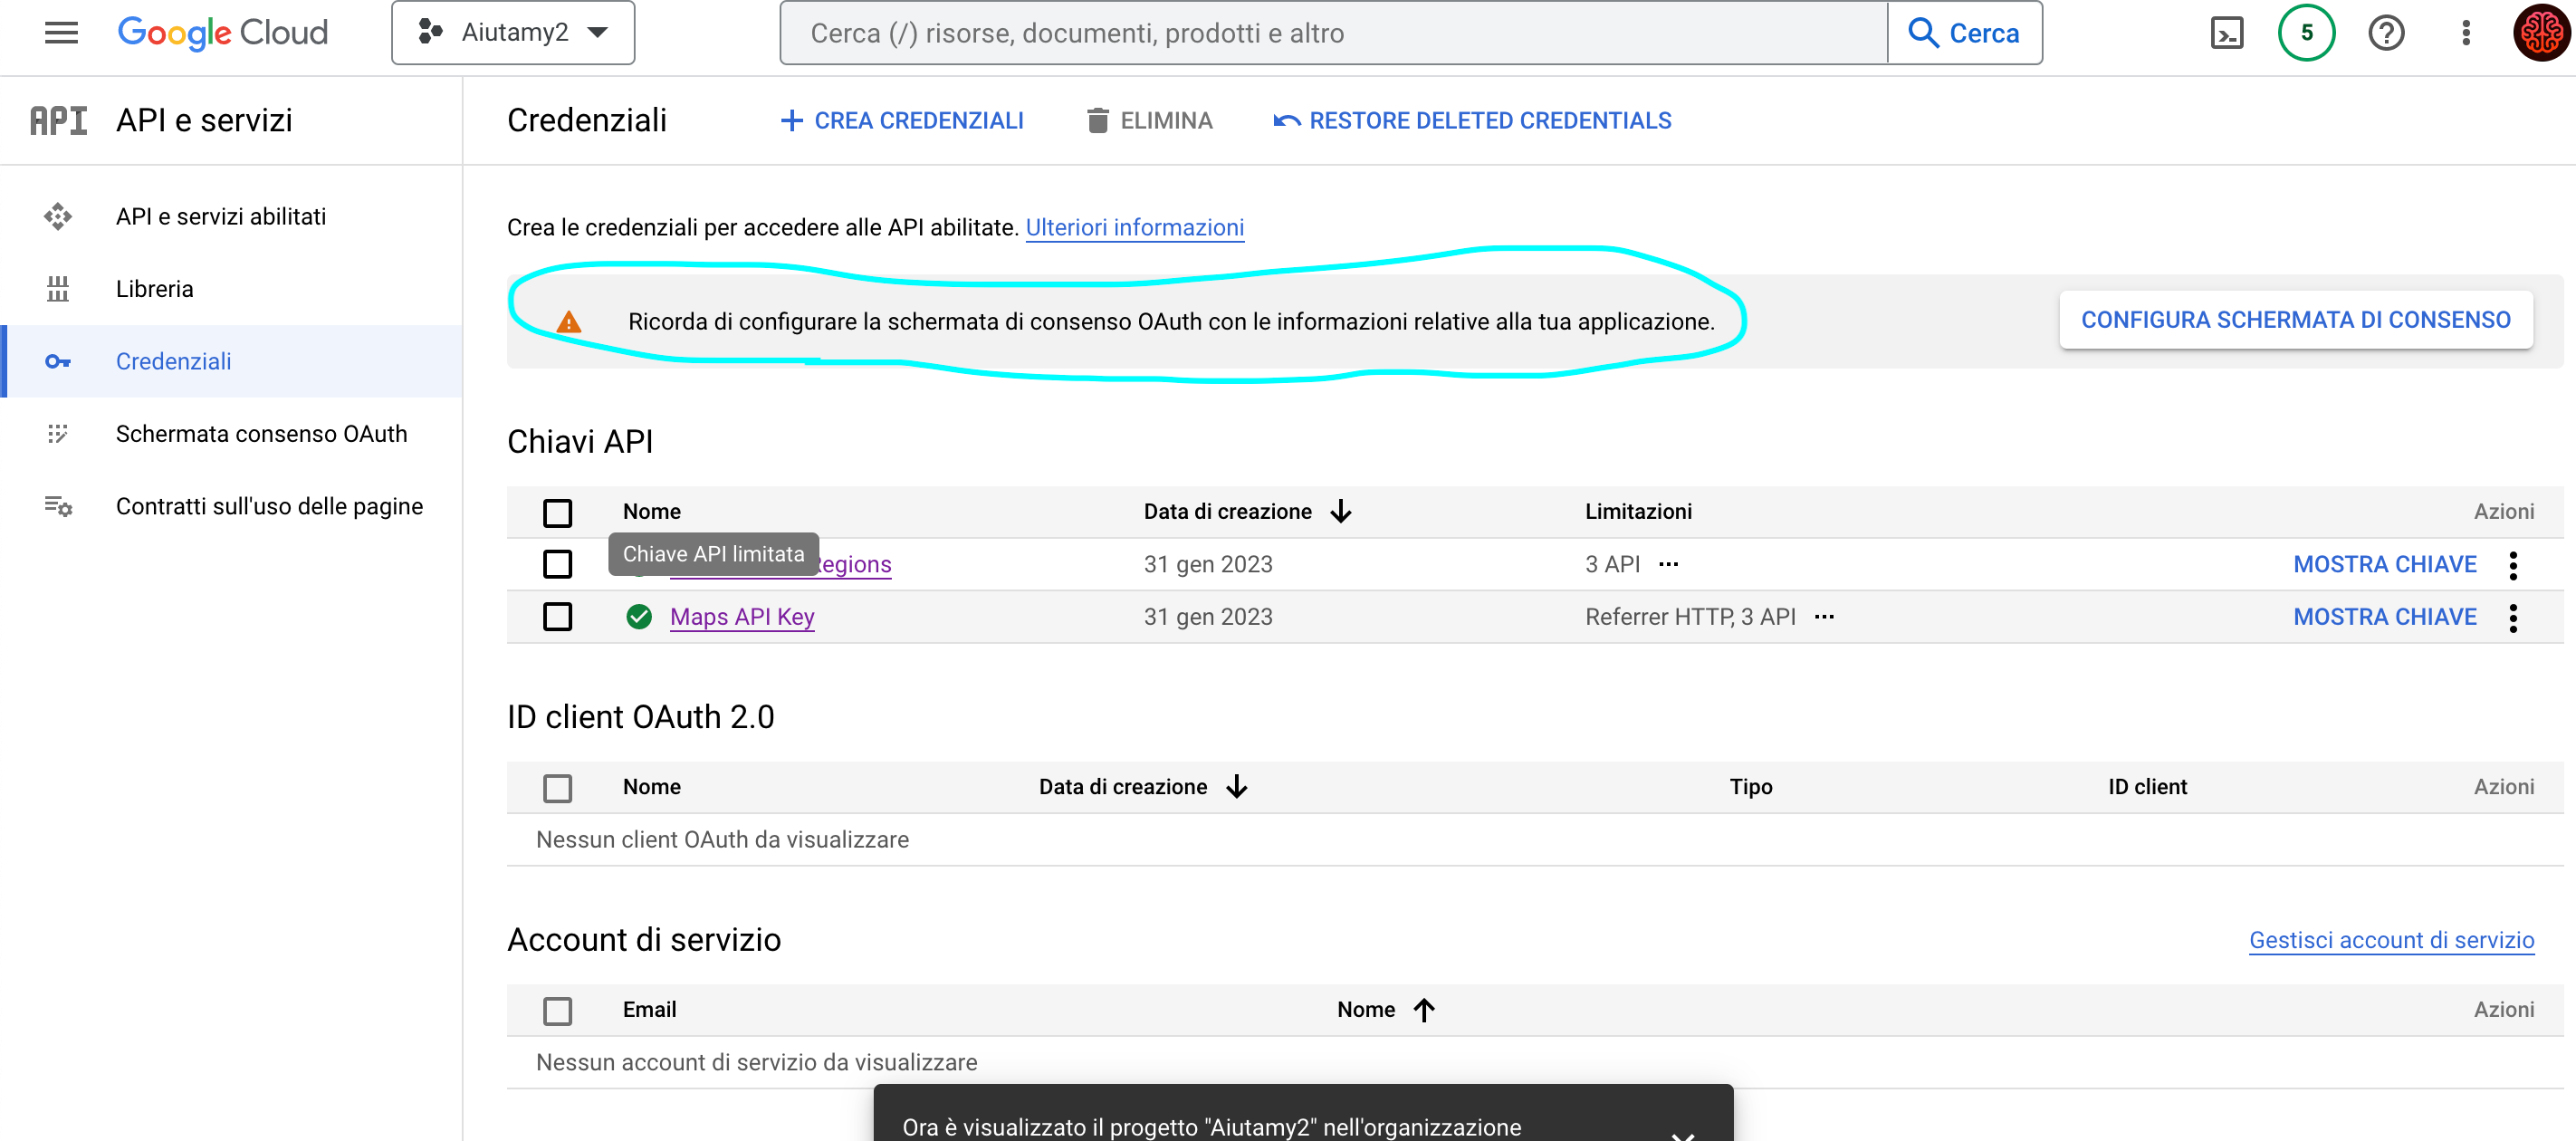This screenshot has width=2576, height=1141.
Task: Click CREA CREDENZIALI button
Action: tap(902, 121)
